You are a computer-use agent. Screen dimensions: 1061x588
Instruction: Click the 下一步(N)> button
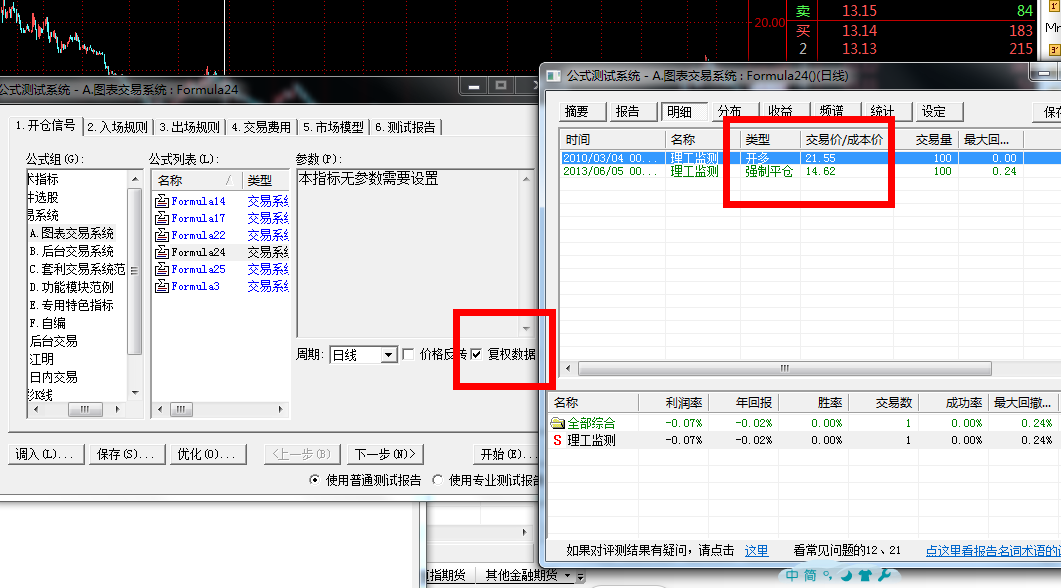point(385,454)
